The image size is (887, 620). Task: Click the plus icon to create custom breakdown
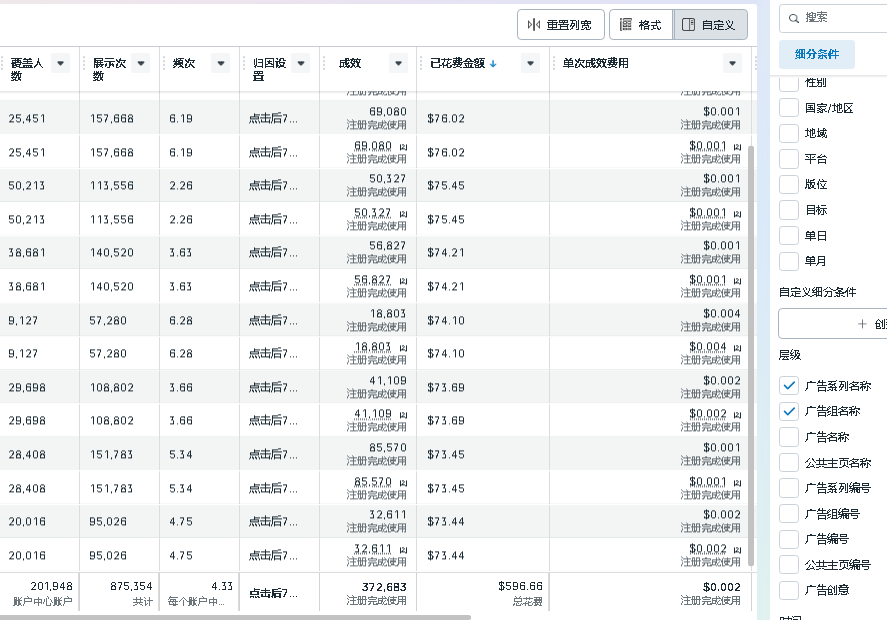coord(862,324)
